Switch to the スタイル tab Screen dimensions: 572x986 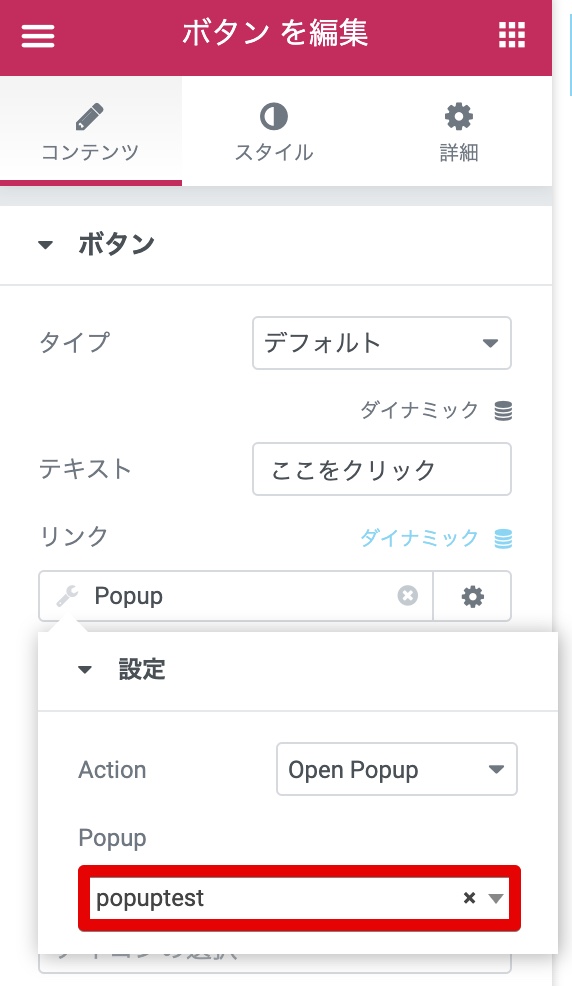coord(273,133)
